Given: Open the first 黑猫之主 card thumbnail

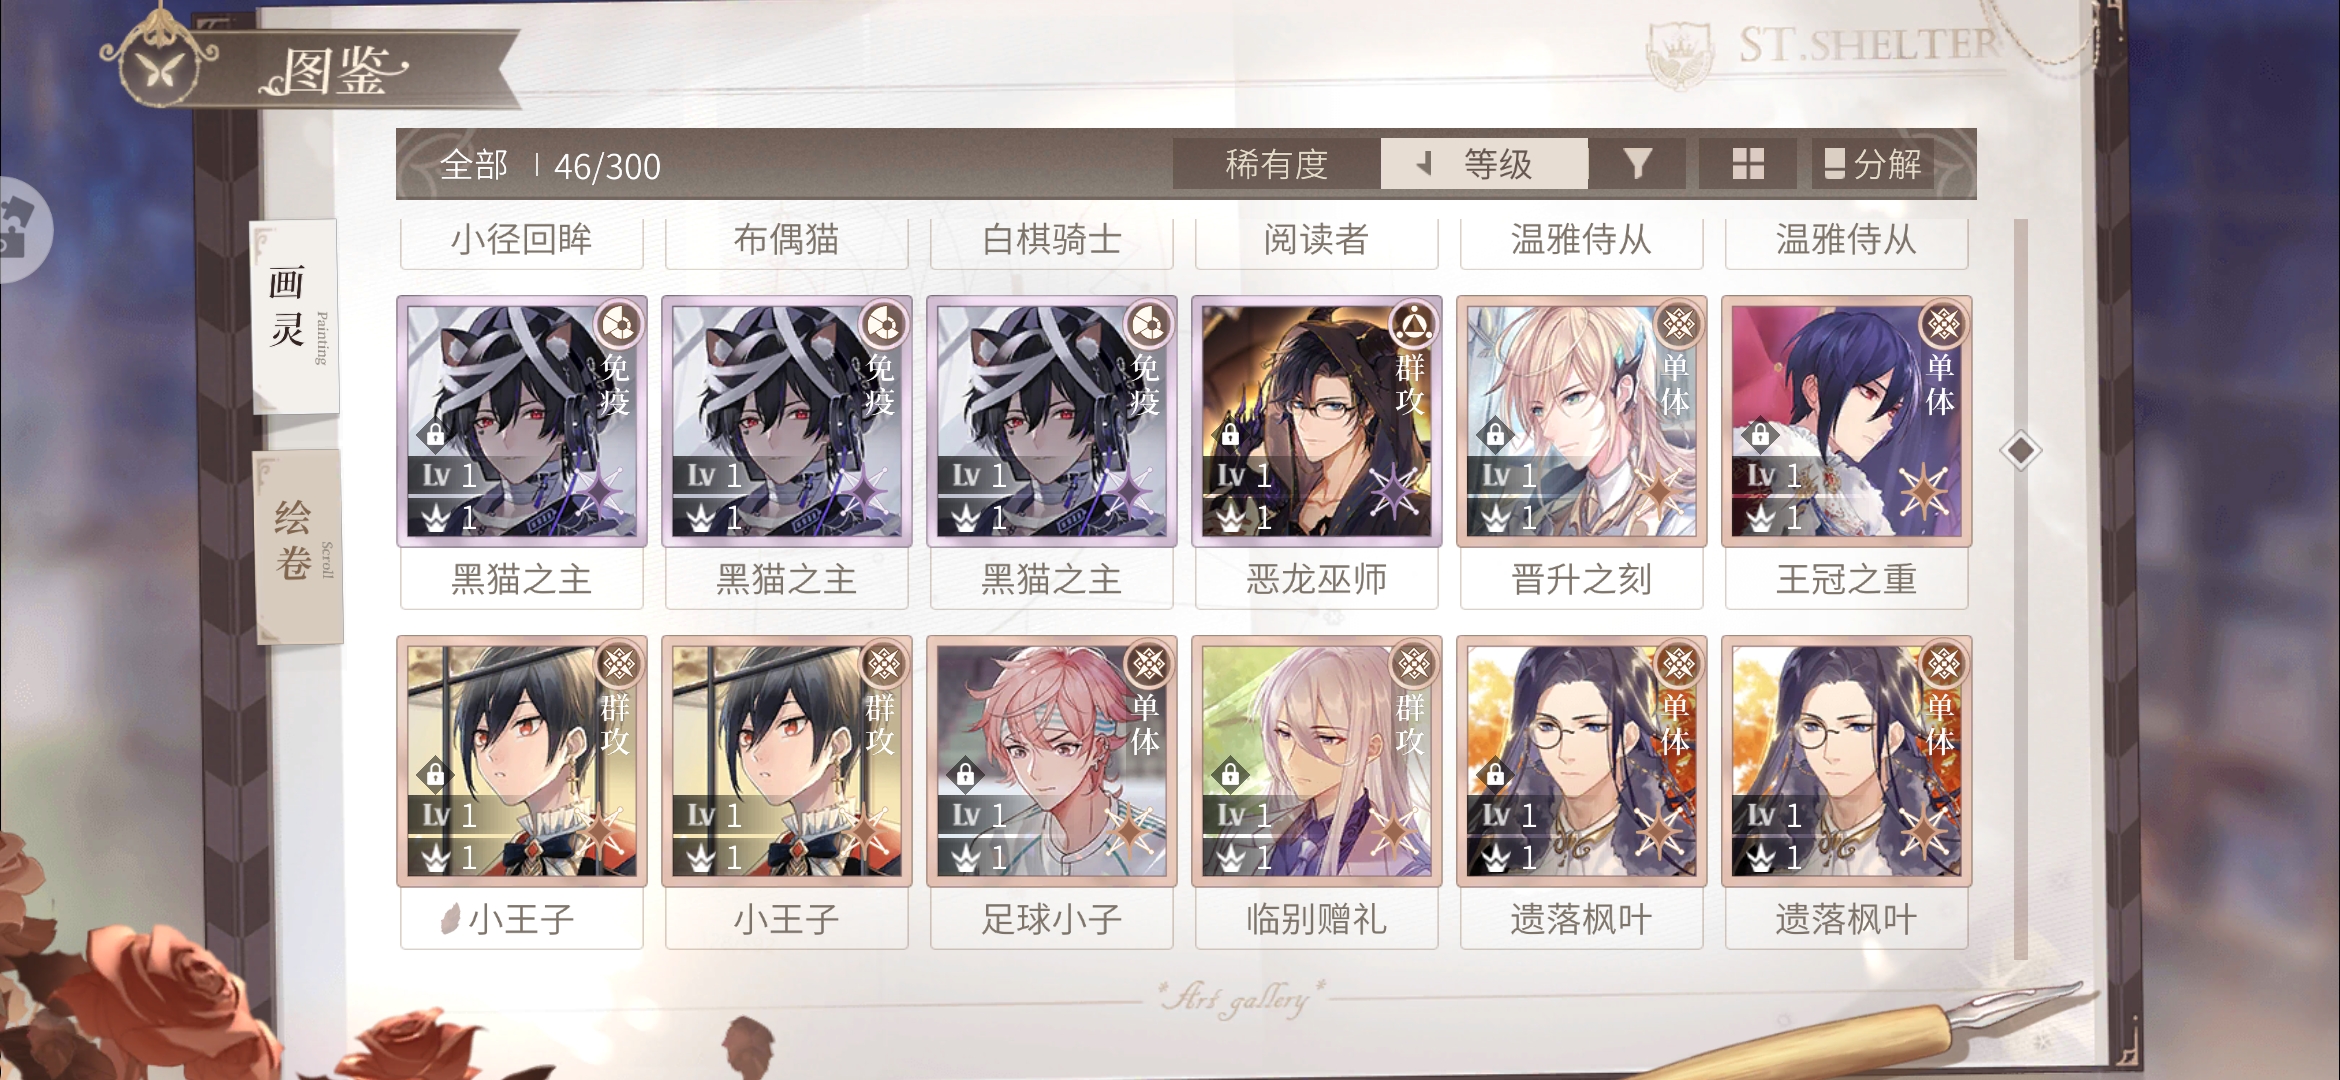Looking at the screenshot, I should [522, 421].
